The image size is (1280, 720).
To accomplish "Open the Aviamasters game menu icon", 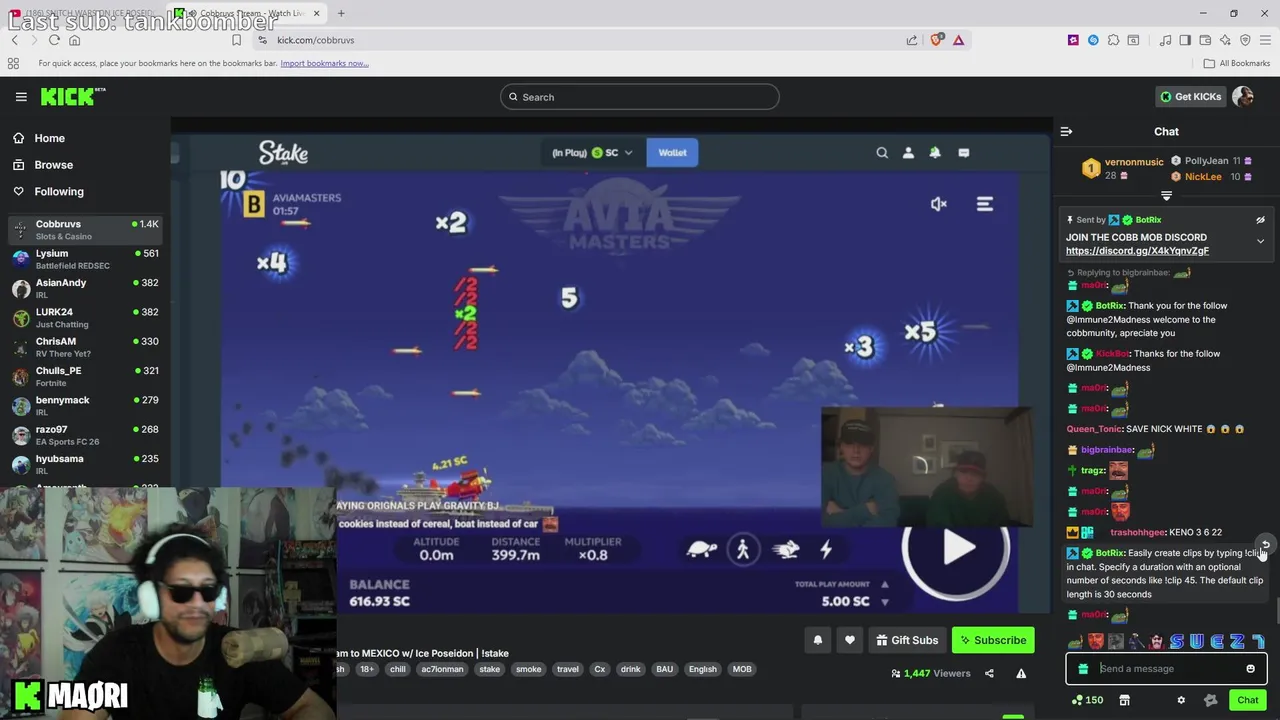I will coord(985,204).
